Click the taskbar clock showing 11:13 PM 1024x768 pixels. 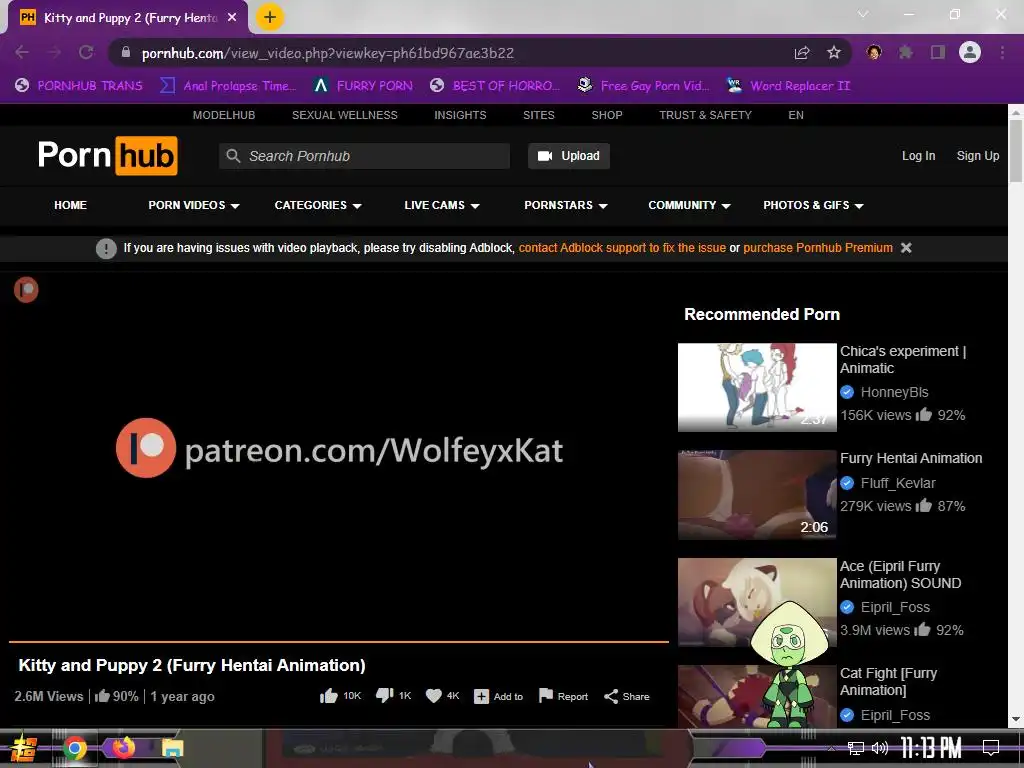click(931, 748)
